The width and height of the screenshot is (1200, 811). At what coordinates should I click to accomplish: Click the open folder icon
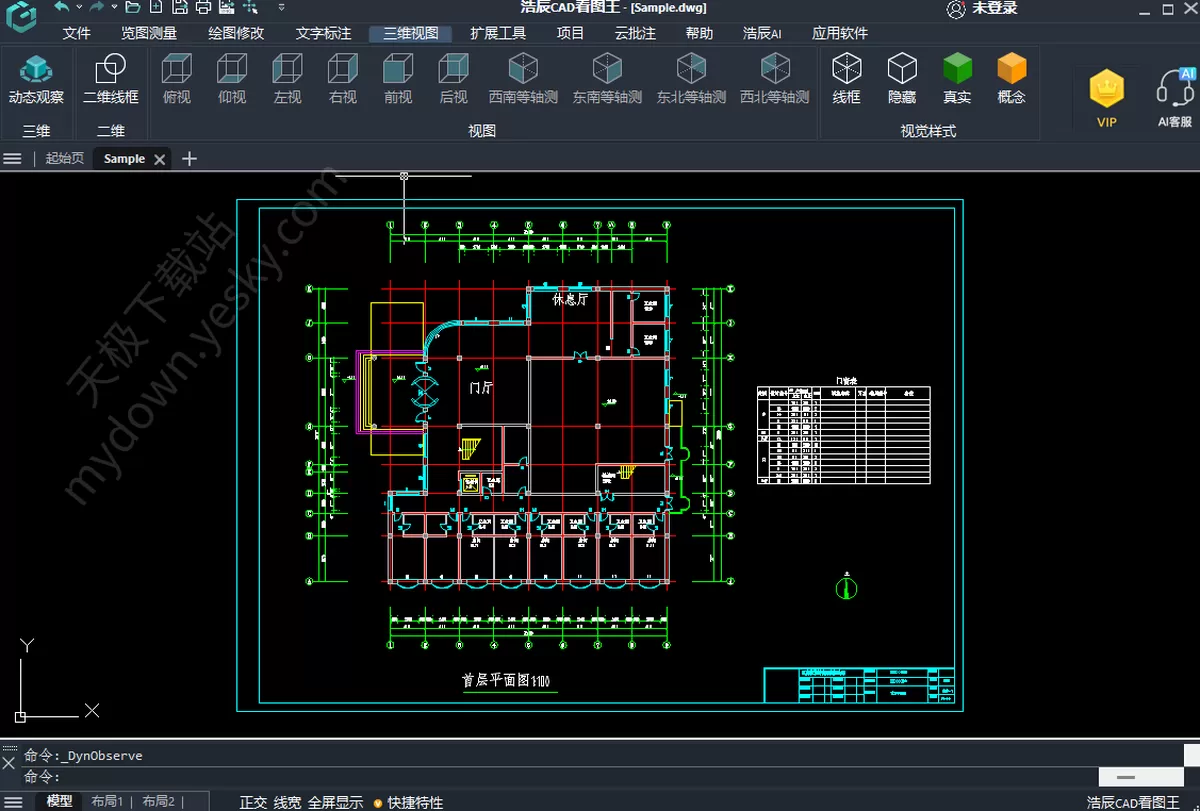click(x=132, y=7)
